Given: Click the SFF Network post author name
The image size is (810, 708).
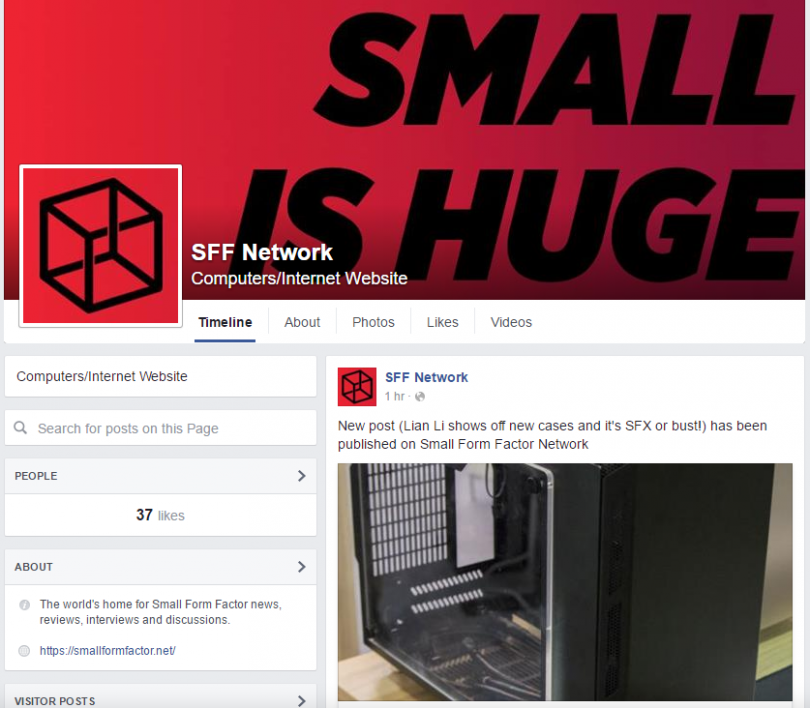Looking at the screenshot, I should click(427, 377).
